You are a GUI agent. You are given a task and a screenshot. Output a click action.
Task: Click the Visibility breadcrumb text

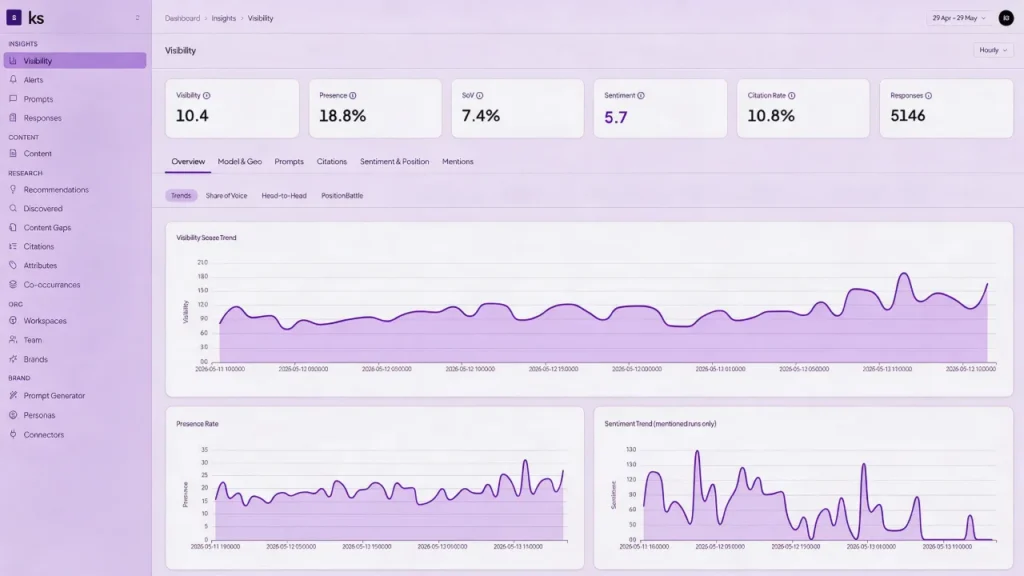[261, 18]
